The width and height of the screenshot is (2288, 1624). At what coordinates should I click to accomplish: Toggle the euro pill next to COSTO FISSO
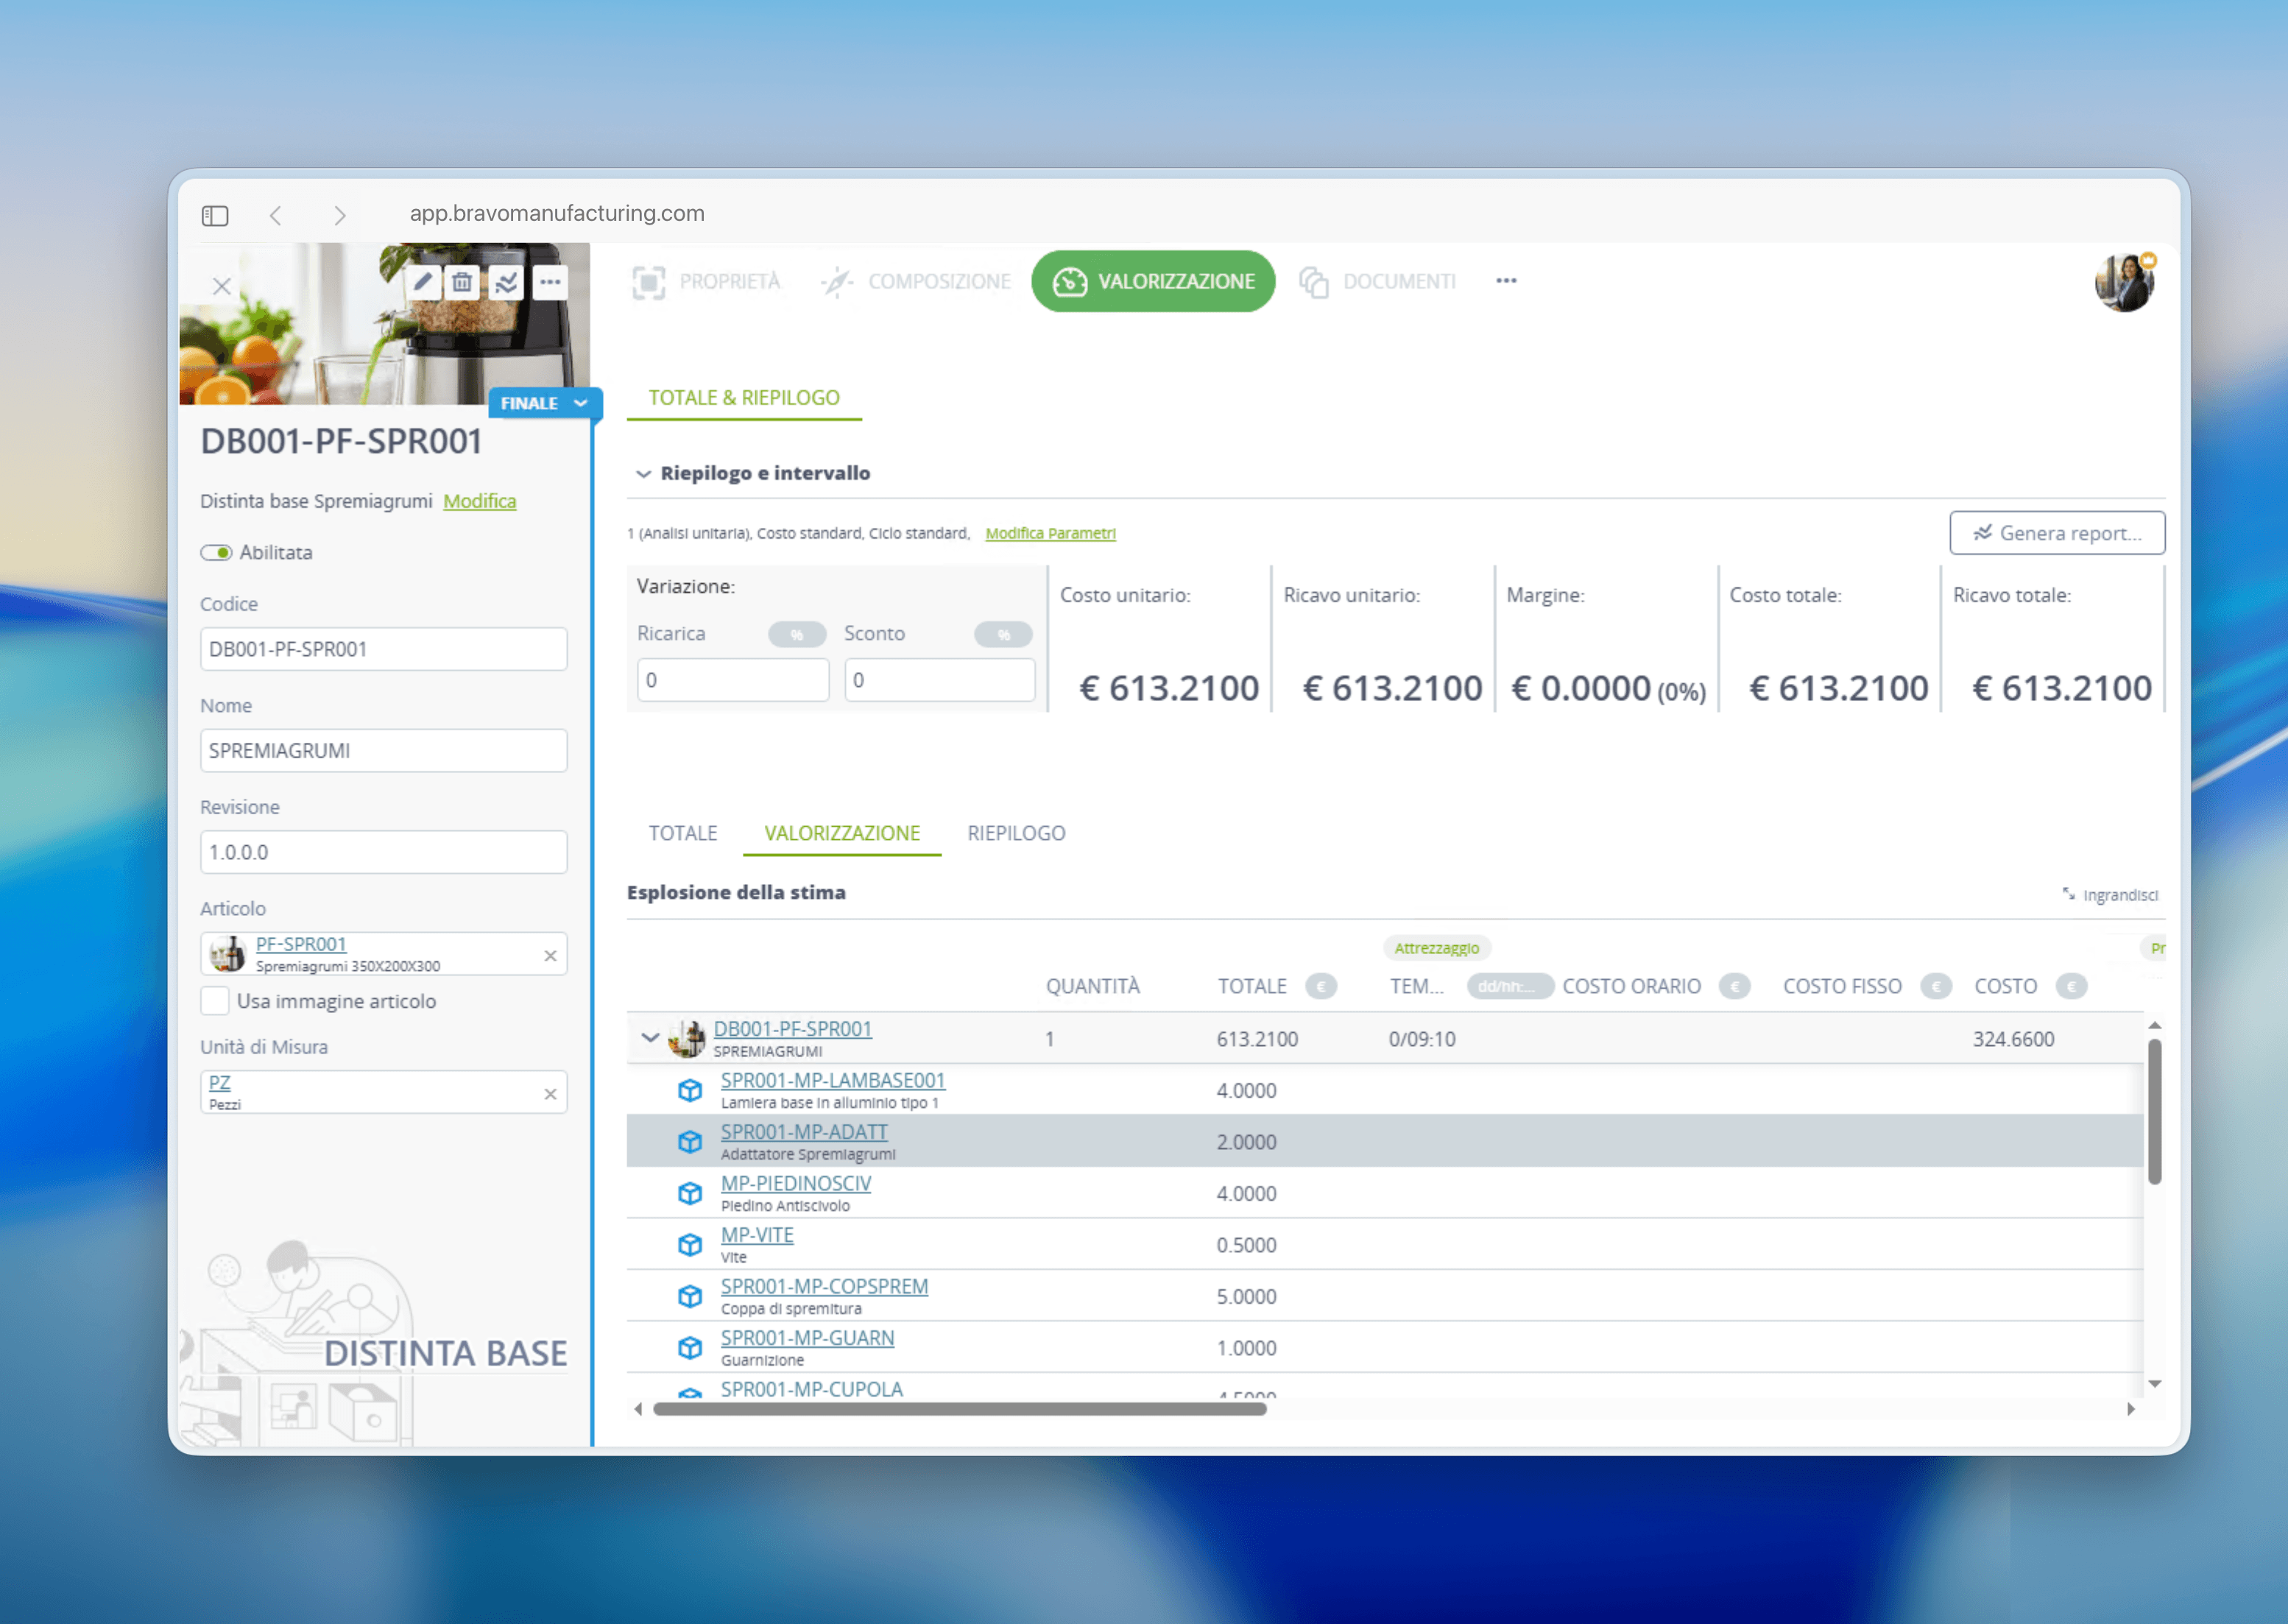[x=1936, y=987]
